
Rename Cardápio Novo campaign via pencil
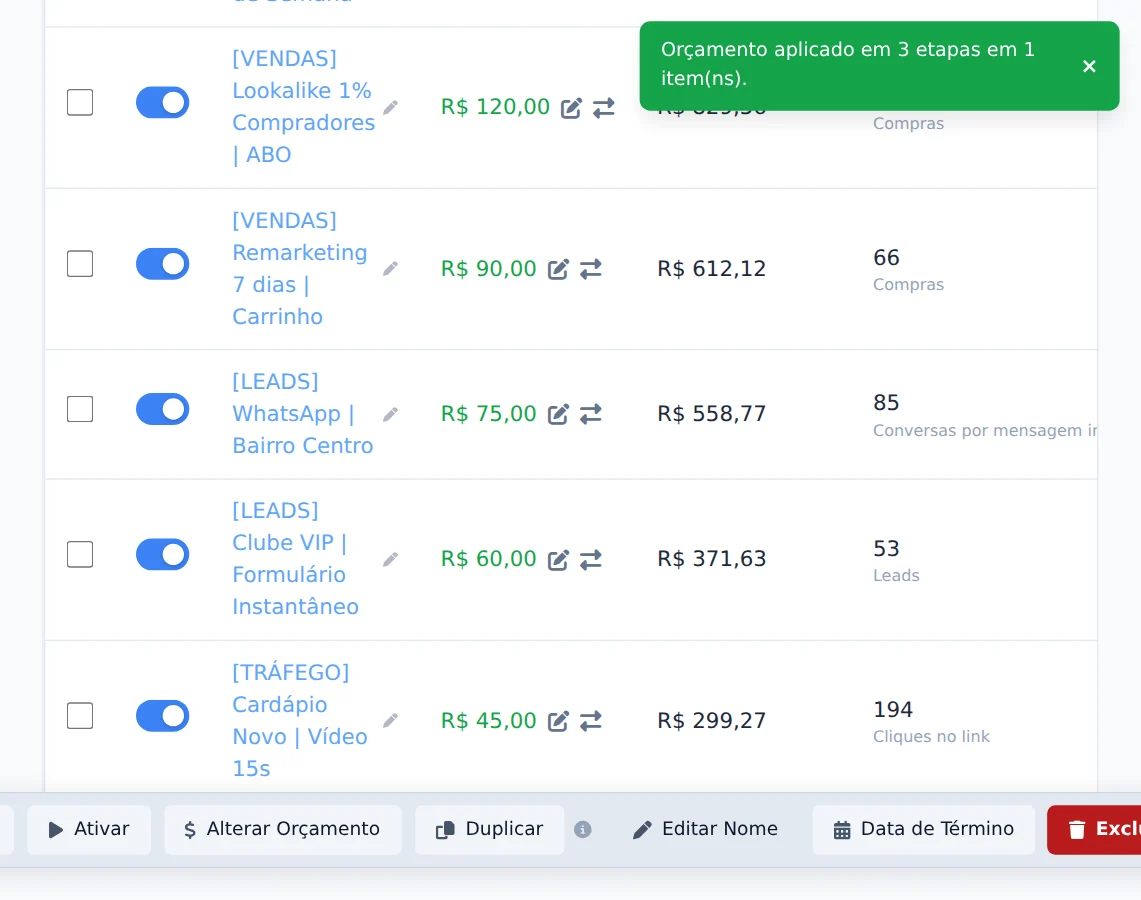tap(391, 720)
